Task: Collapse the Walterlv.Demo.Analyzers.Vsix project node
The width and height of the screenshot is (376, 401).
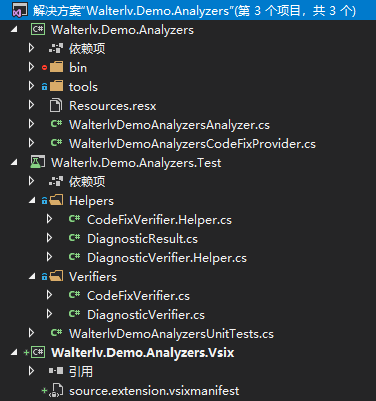Action: coord(14,353)
